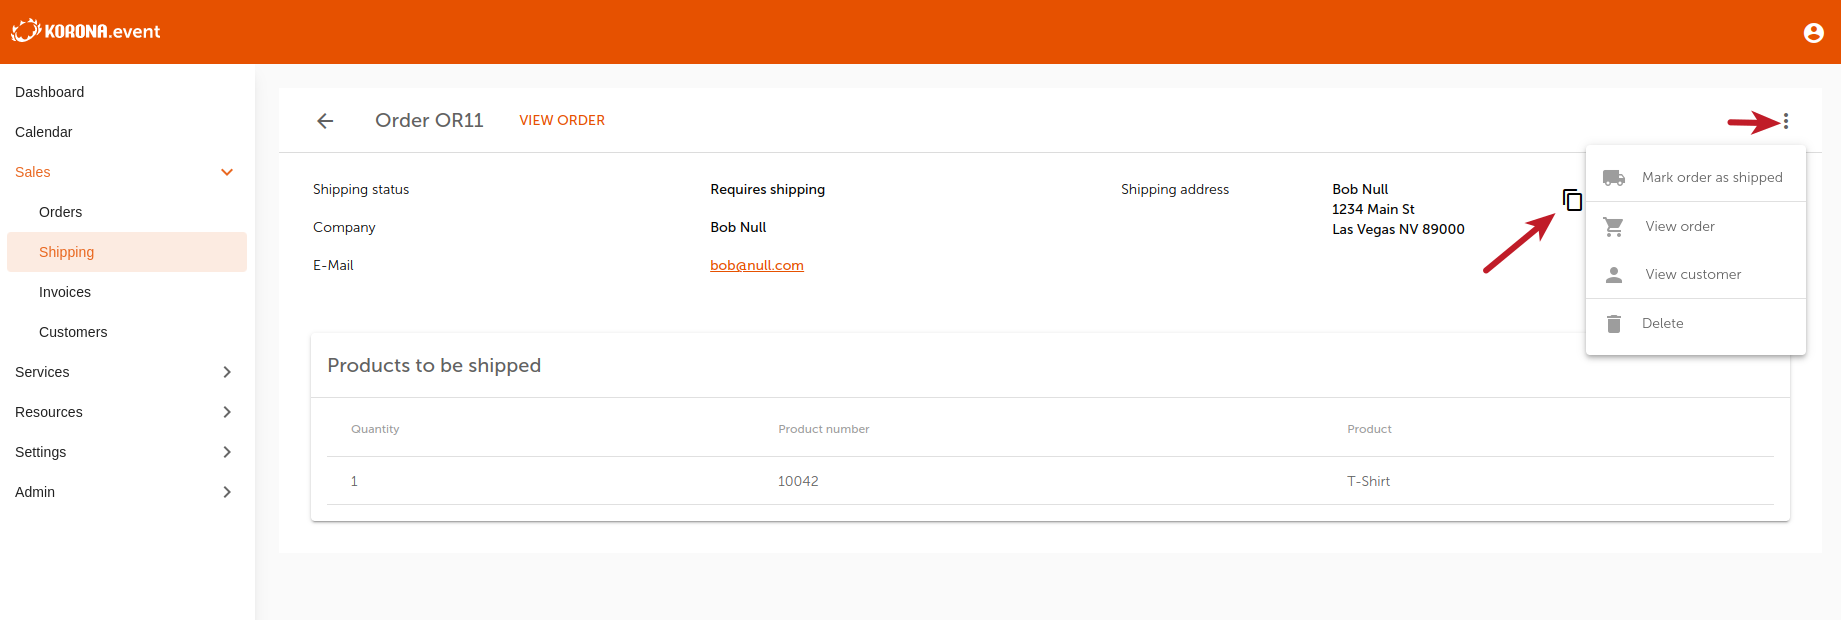
Task: Click the E-Mail label
Action: click(x=333, y=266)
